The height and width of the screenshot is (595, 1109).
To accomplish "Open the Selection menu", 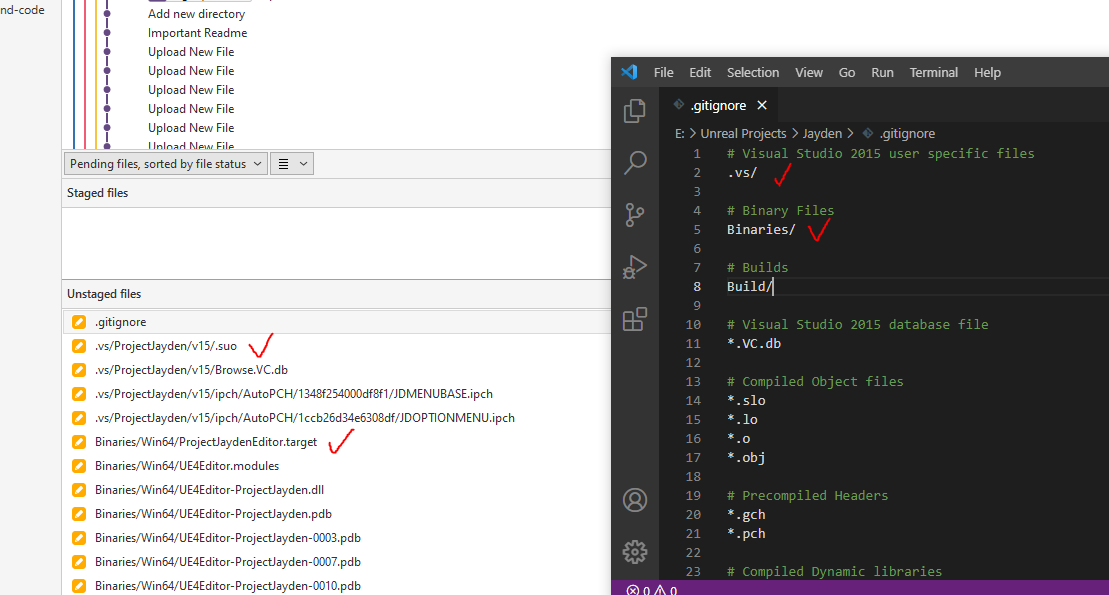I will coord(752,73).
